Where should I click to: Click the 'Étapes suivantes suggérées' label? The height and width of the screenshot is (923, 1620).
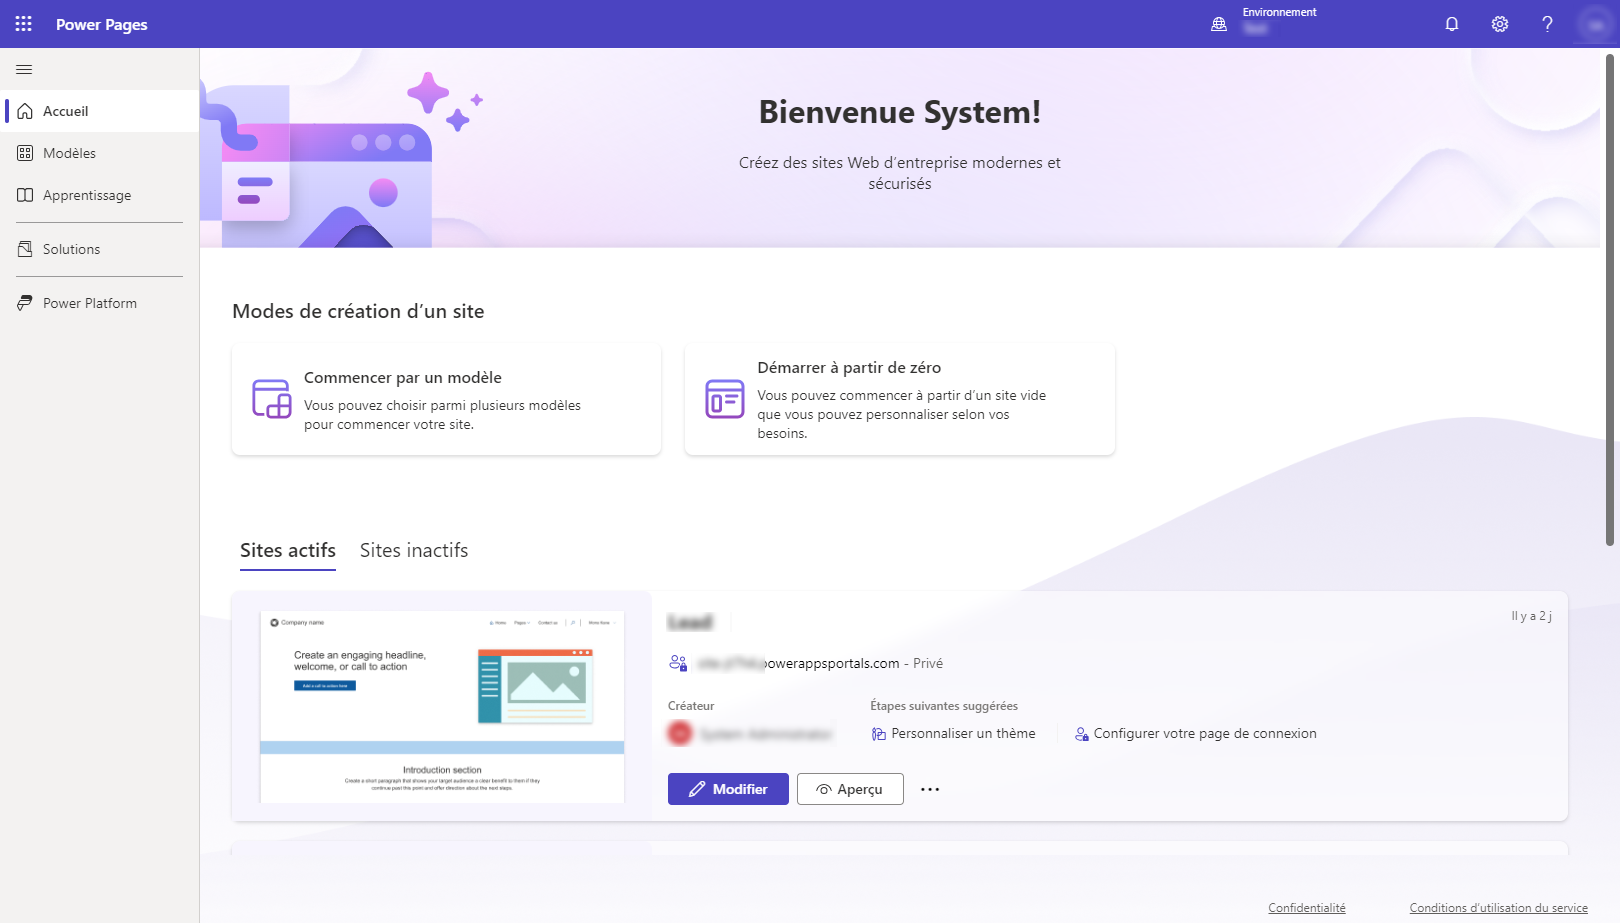pos(944,706)
